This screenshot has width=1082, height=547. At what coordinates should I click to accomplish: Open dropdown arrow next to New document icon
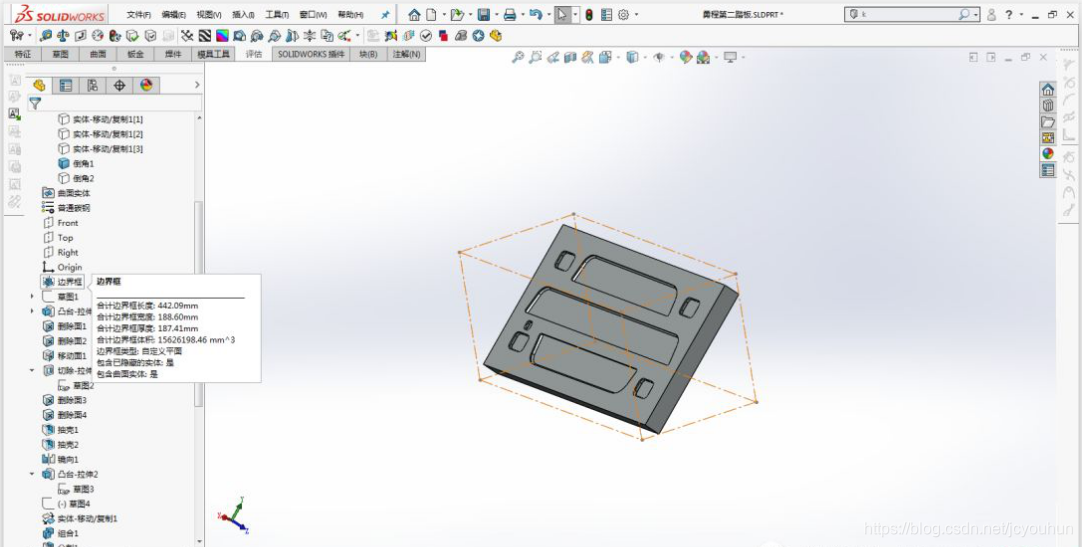coord(443,14)
